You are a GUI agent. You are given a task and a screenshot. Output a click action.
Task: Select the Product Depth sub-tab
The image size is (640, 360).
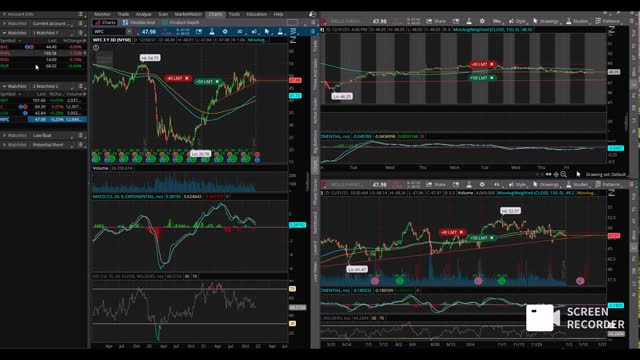click(181, 22)
